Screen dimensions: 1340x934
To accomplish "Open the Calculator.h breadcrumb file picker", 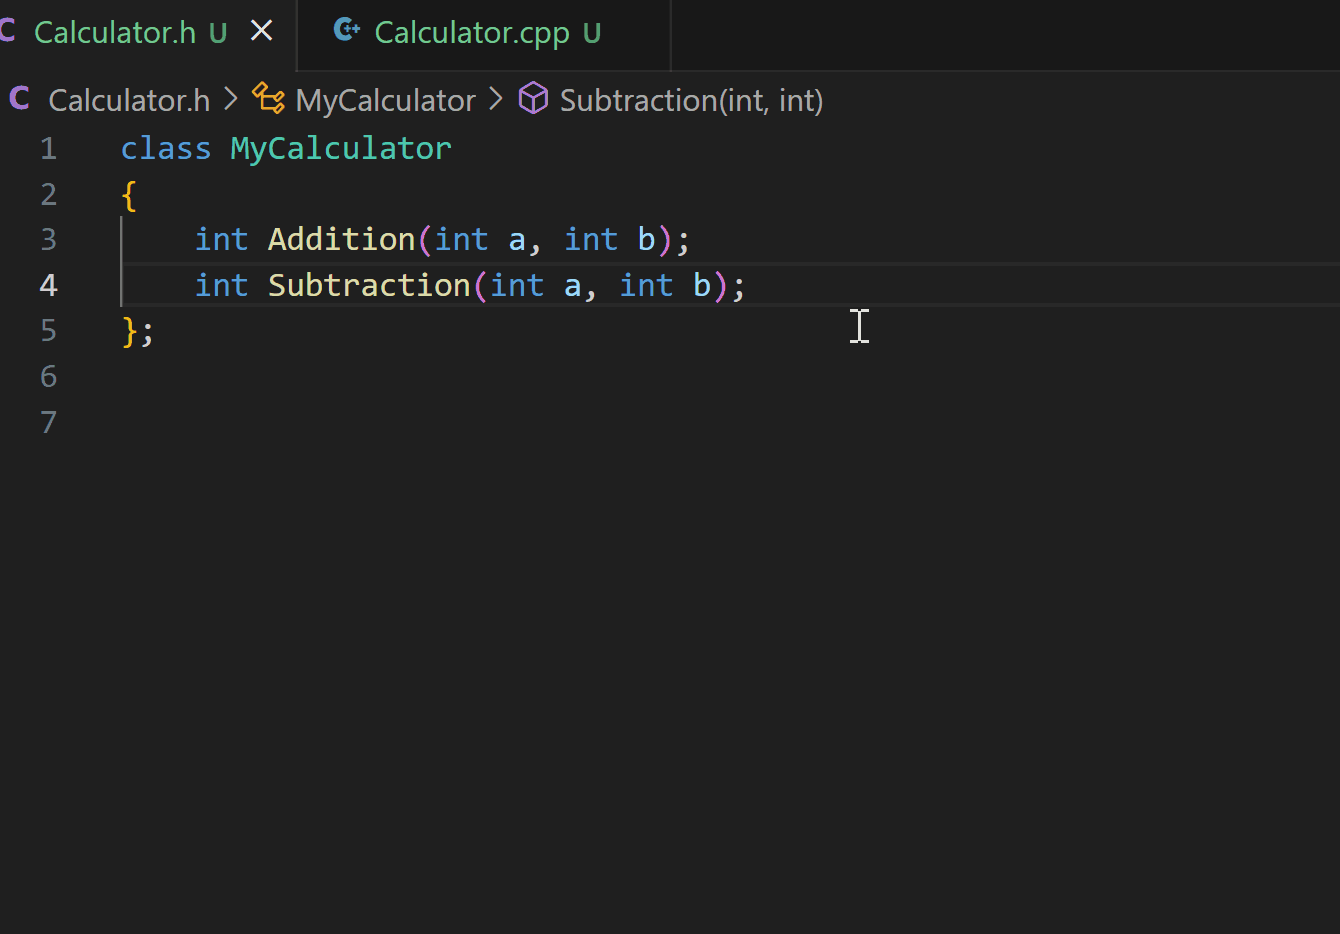I will 128,100.
